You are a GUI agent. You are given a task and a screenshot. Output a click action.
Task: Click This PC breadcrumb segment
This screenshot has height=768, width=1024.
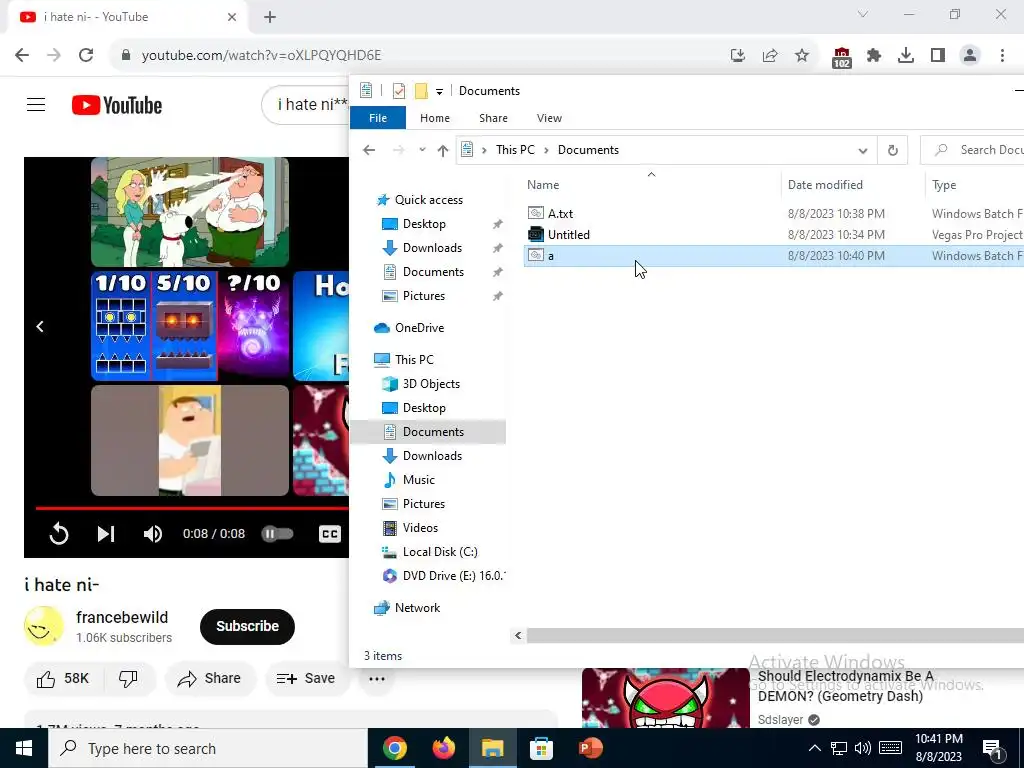click(x=515, y=150)
